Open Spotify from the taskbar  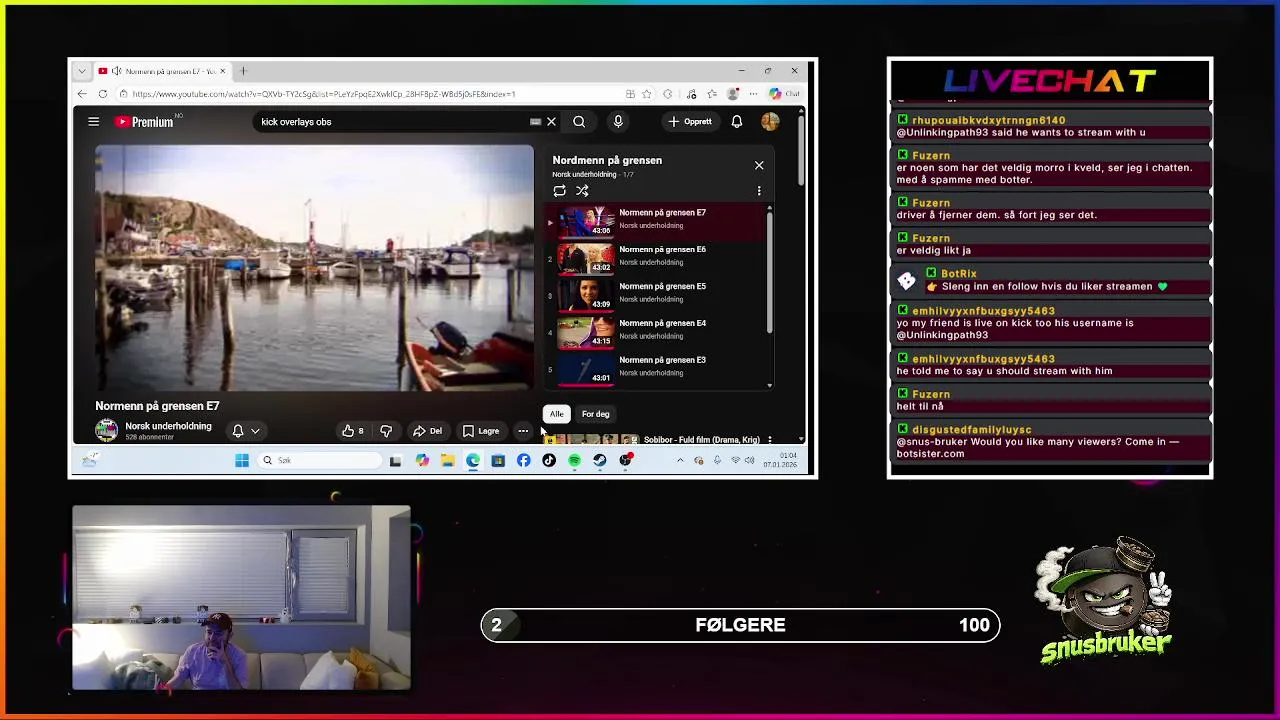tap(574, 461)
